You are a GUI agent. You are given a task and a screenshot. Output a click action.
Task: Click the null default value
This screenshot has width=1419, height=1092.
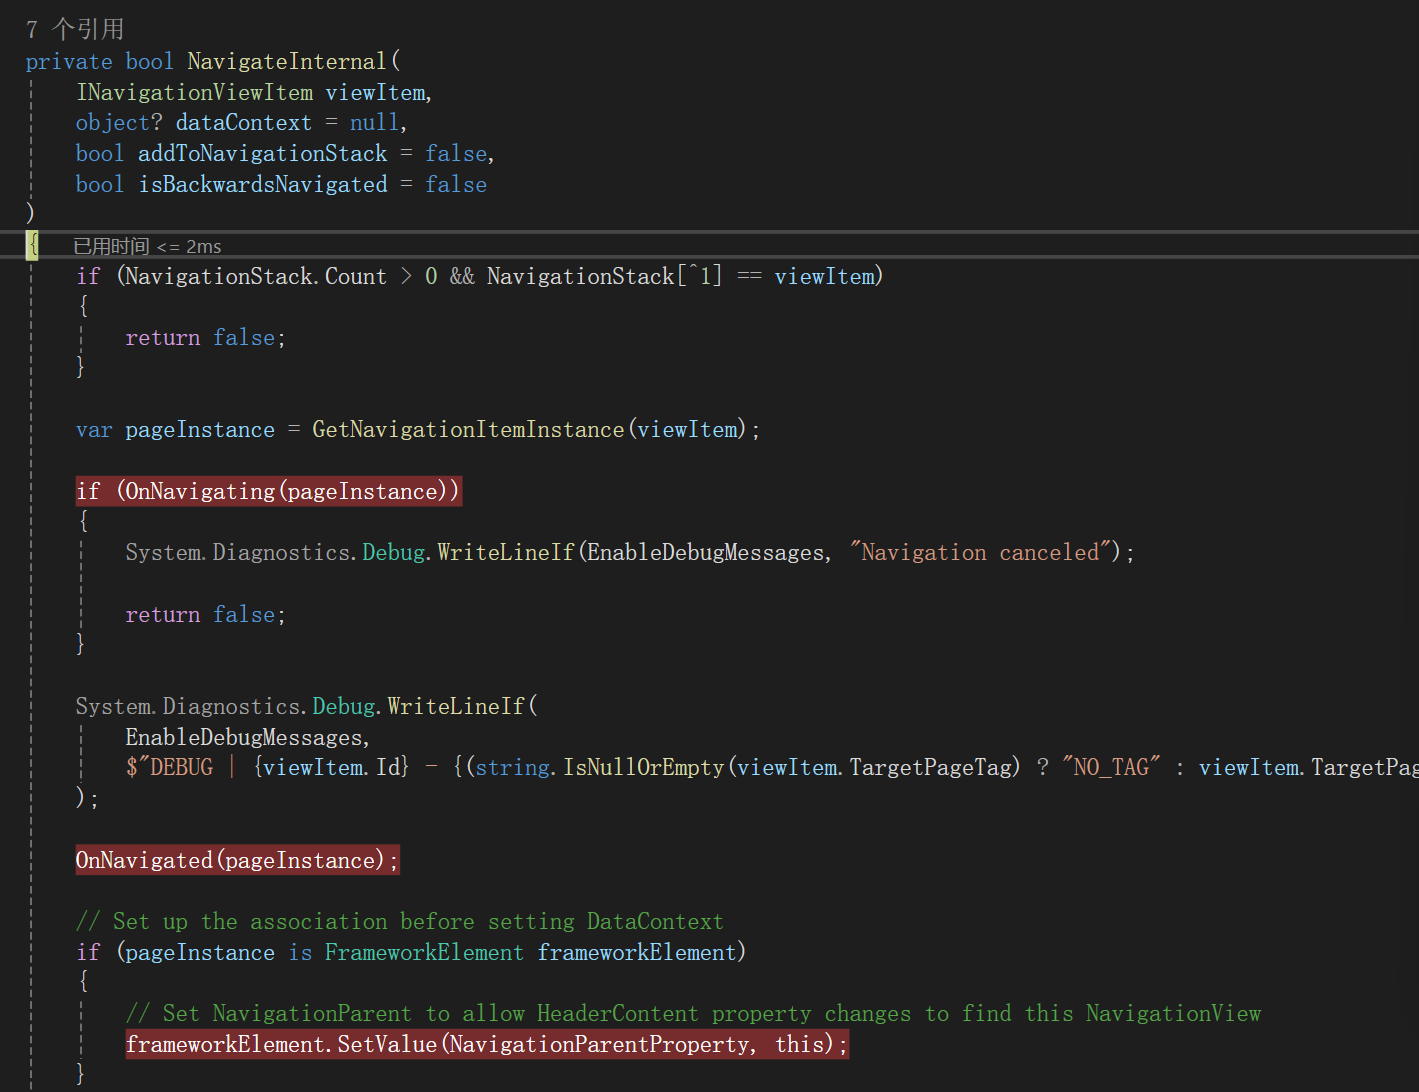pyautogui.click(x=374, y=123)
